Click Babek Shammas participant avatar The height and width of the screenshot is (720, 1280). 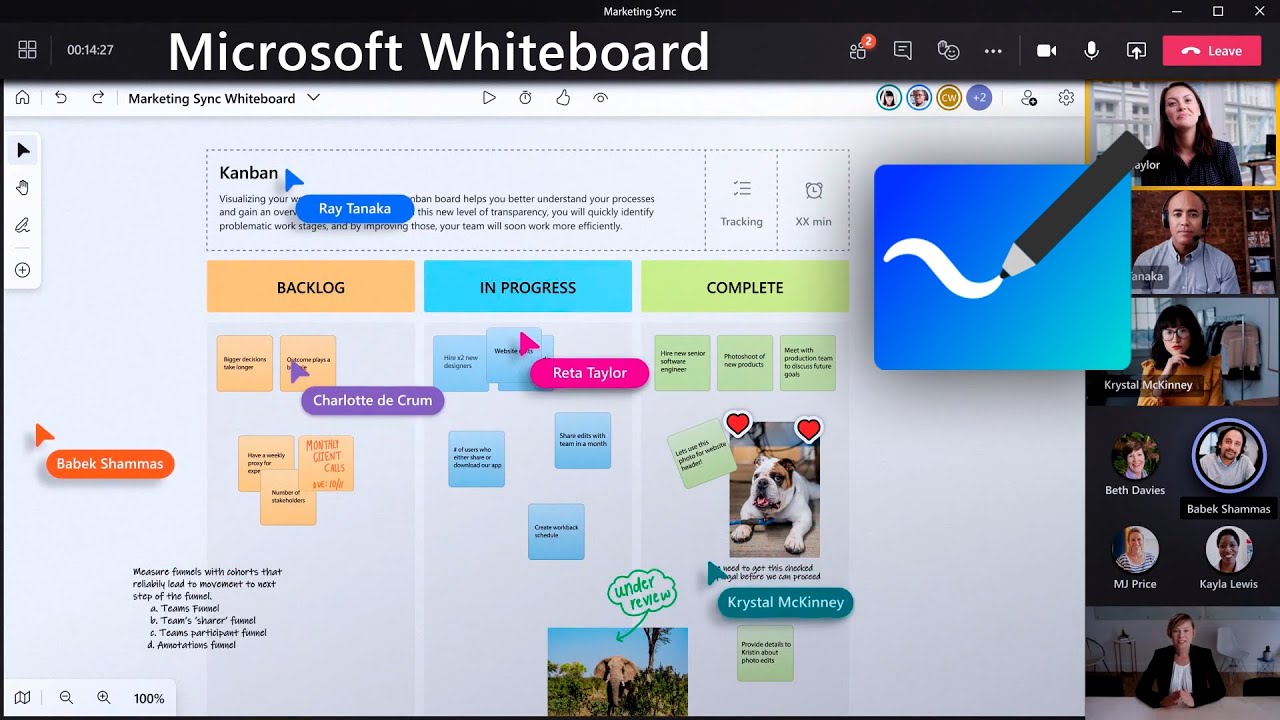[x=1229, y=456]
